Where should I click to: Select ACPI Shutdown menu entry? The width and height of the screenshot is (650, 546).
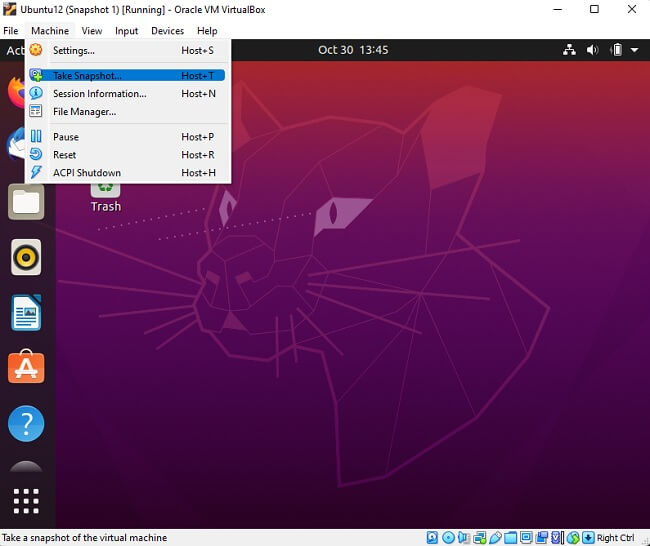coord(87,173)
